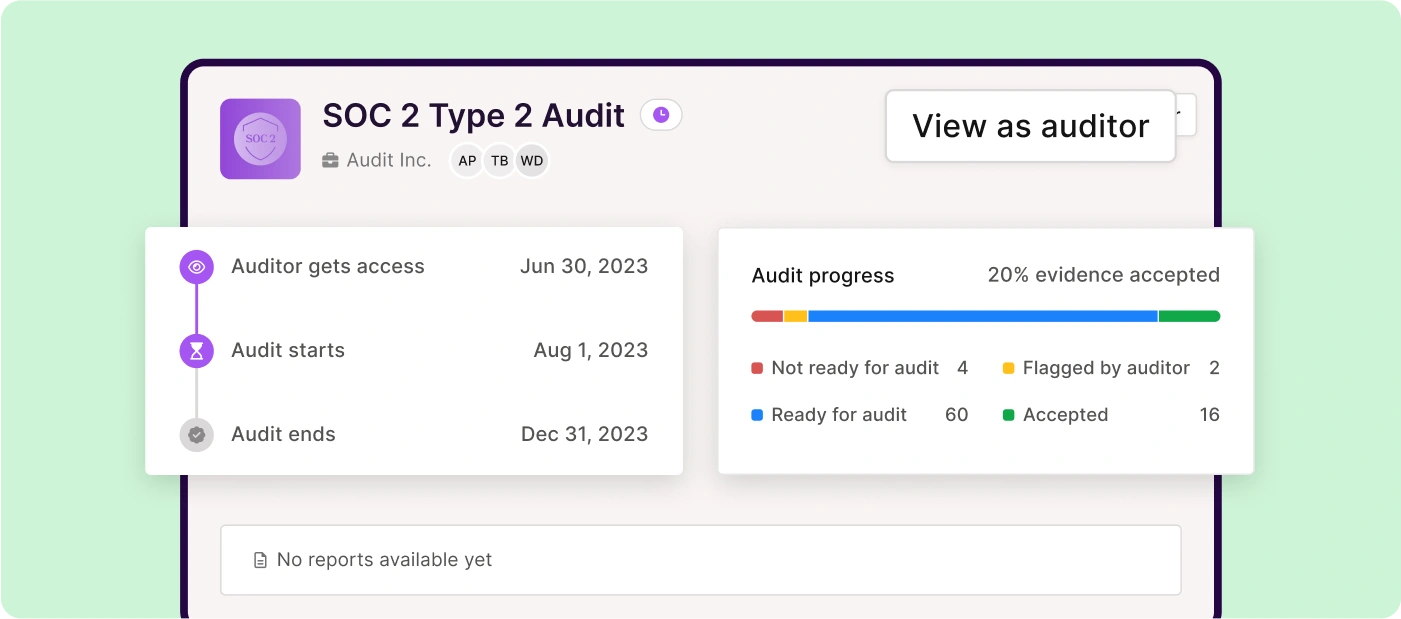Click the checkmark icon on the Audit ends step
The image size is (1401, 619).
coord(196,434)
